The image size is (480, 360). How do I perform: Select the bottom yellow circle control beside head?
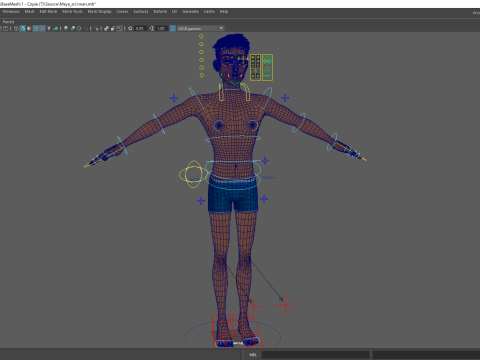click(202, 75)
